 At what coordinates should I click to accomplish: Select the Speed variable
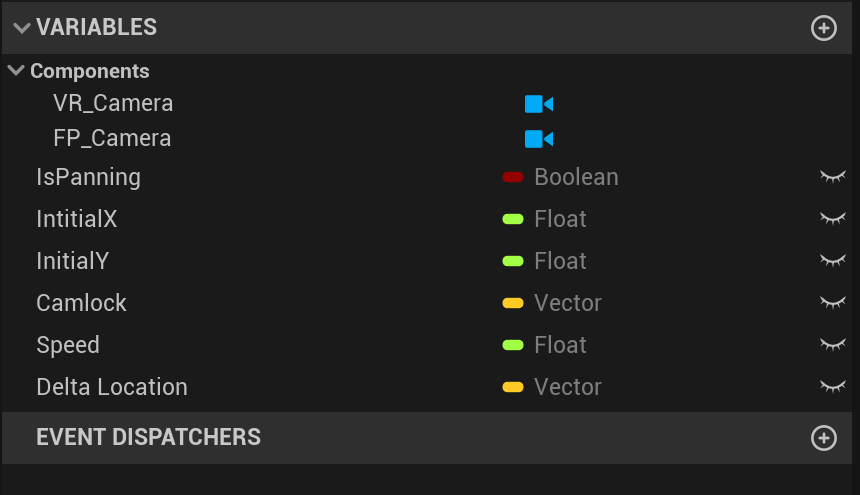point(68,345)
